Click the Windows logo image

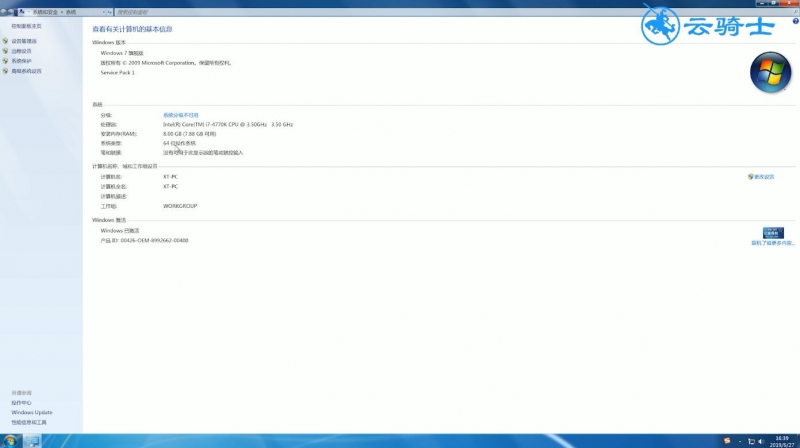(x=770, y=72)
